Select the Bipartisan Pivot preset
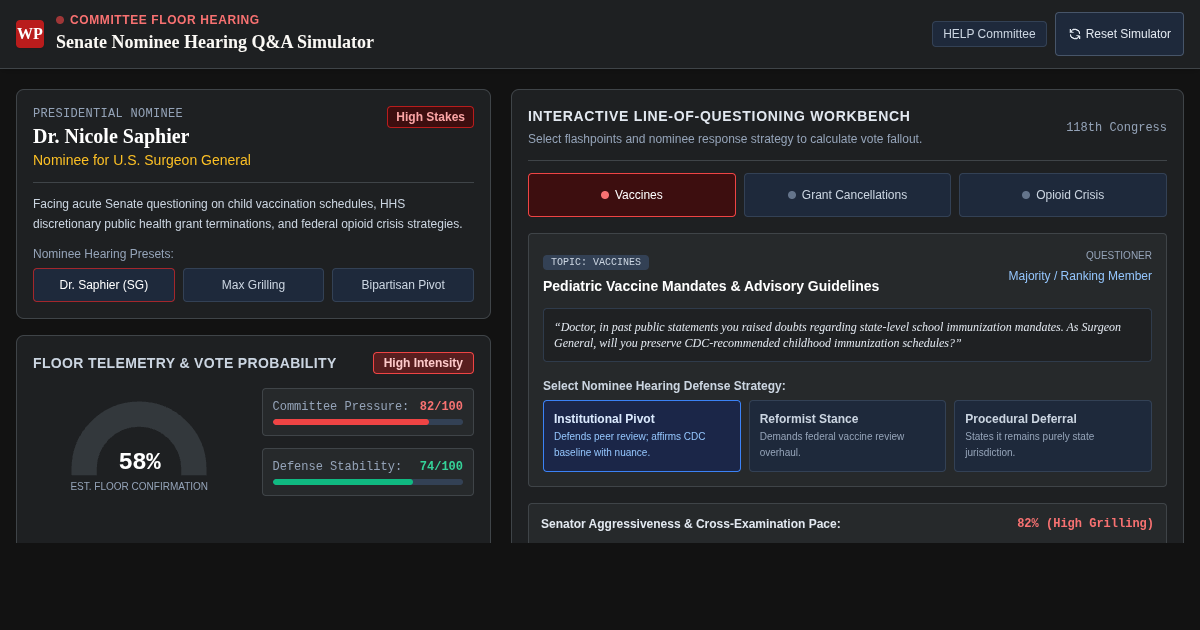This screenshot has height=630, width=1200. pyautogui.click(x=403, y=285)
